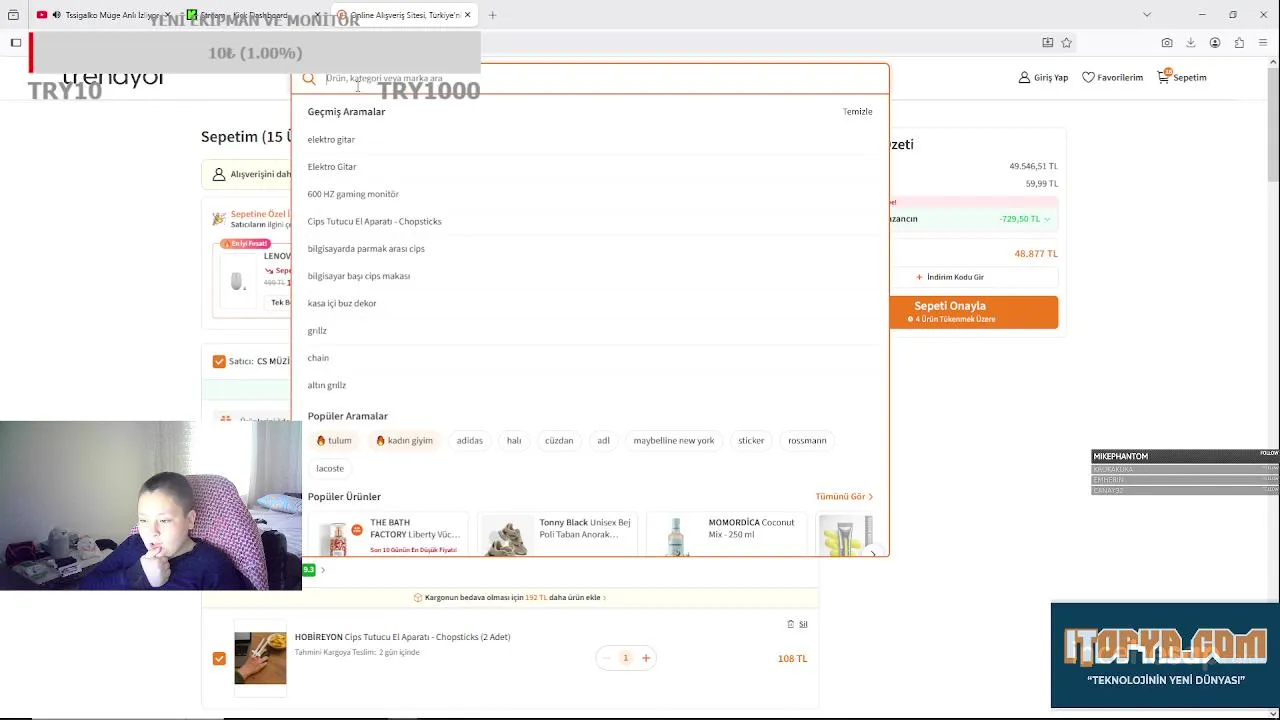Toggle the Satıcı CS MÜZİK seller checkbox
This screenshot has width=1280, height=720.
tap(219, 361)
